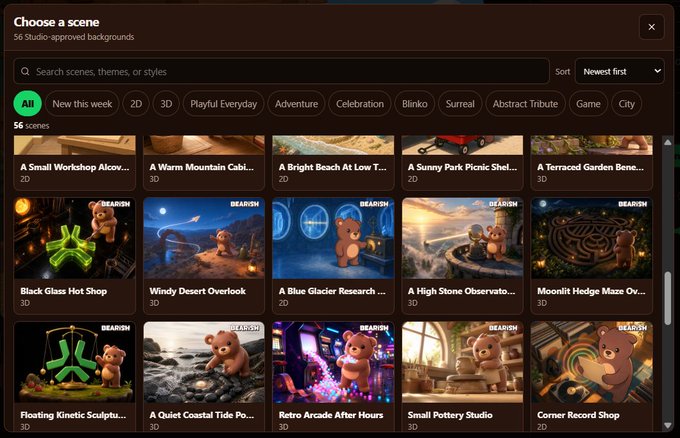The height and width of the screenshot is (438, 680).
Task: Choose the Floating Kinetic Sculpture thumbnail
Action: [75, 362]
